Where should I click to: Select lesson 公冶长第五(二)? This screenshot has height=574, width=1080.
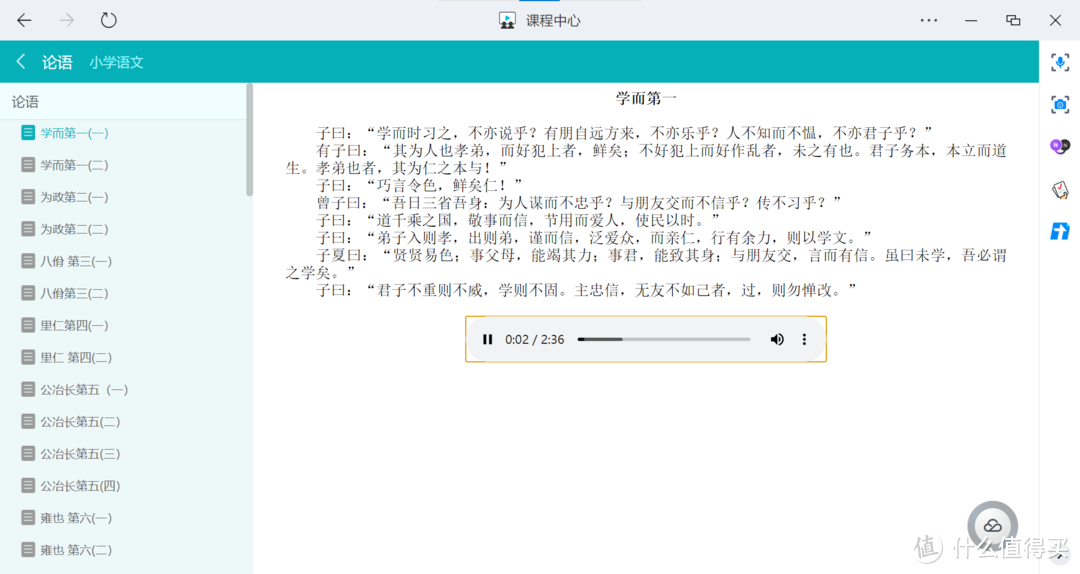(x=80, y=421)
